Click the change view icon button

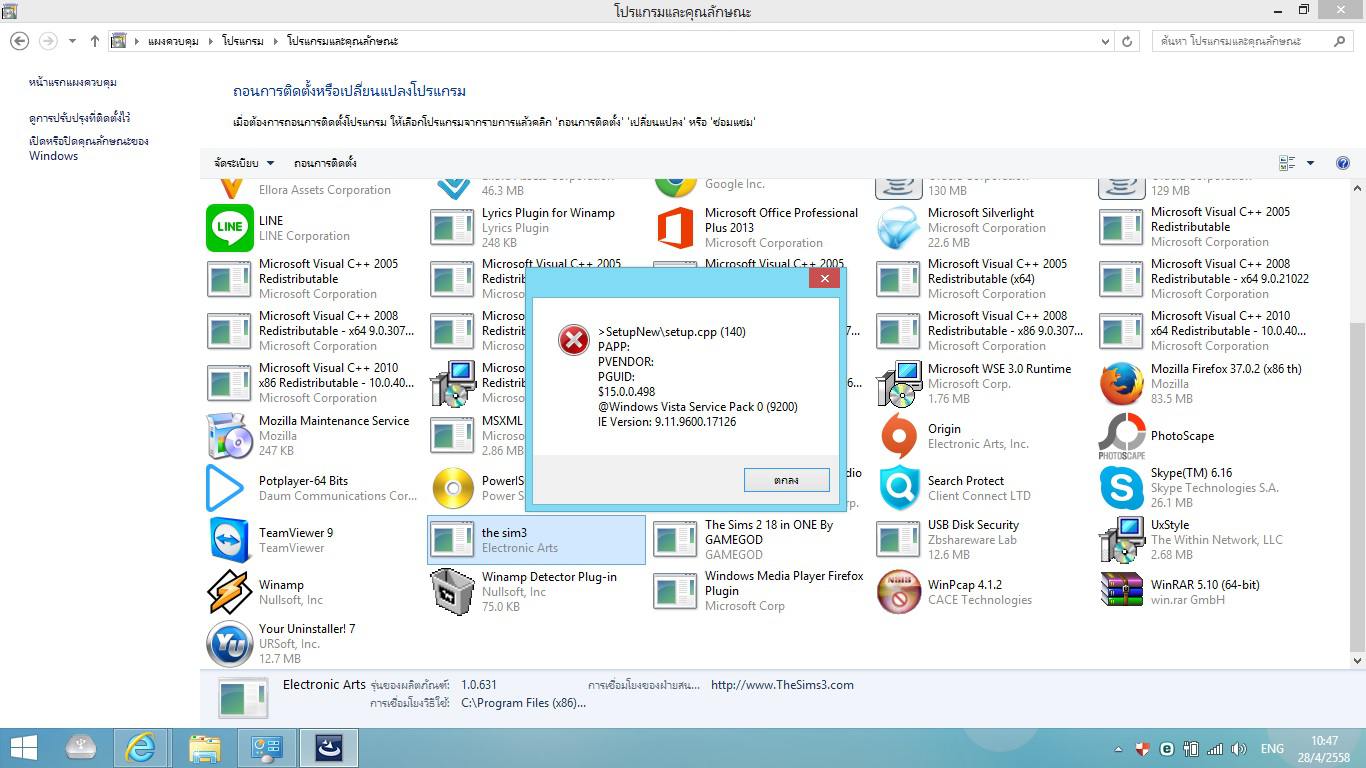(1287, 163)
